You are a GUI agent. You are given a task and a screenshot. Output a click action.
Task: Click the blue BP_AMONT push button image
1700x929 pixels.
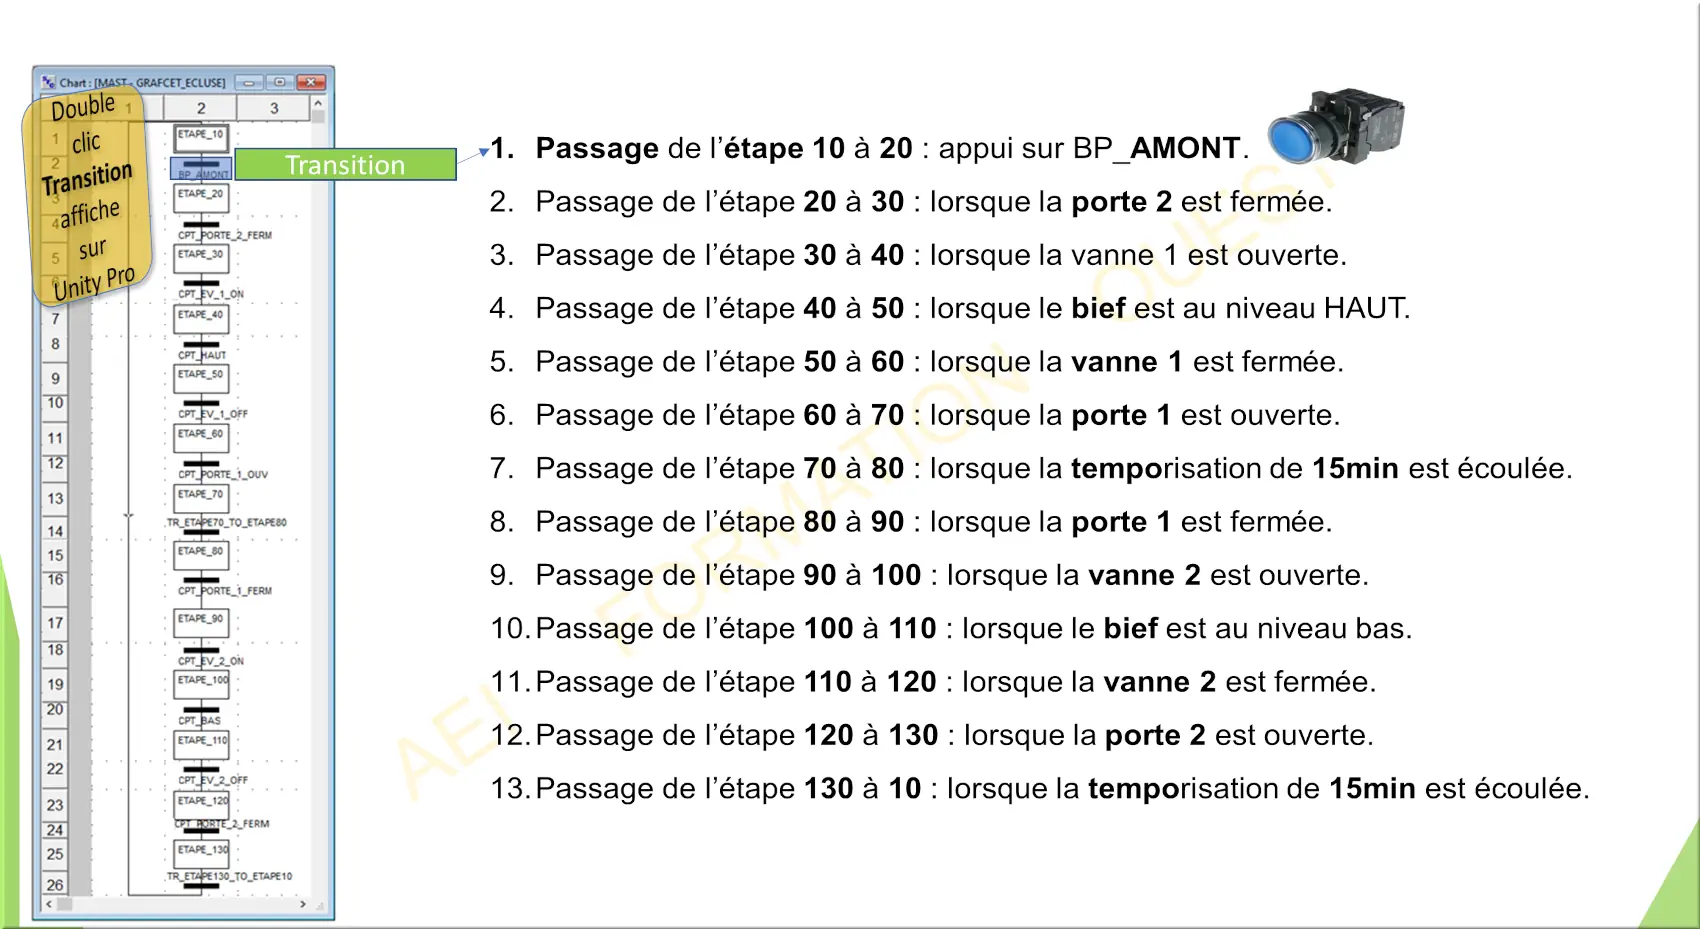[x=1336, y=127]
